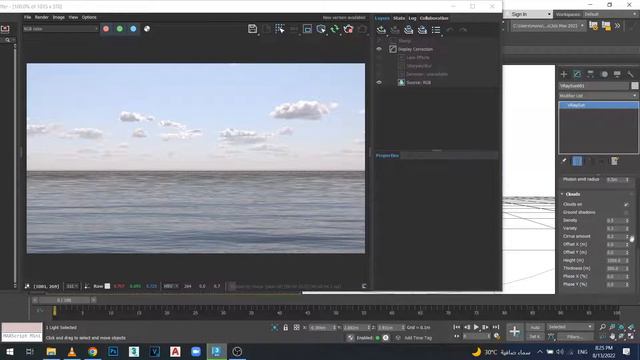Image resolution: width=640 pixels, height=360 pixels.
Task: Select VRaySun in the modifier stack
Action: tap(598, 105)
